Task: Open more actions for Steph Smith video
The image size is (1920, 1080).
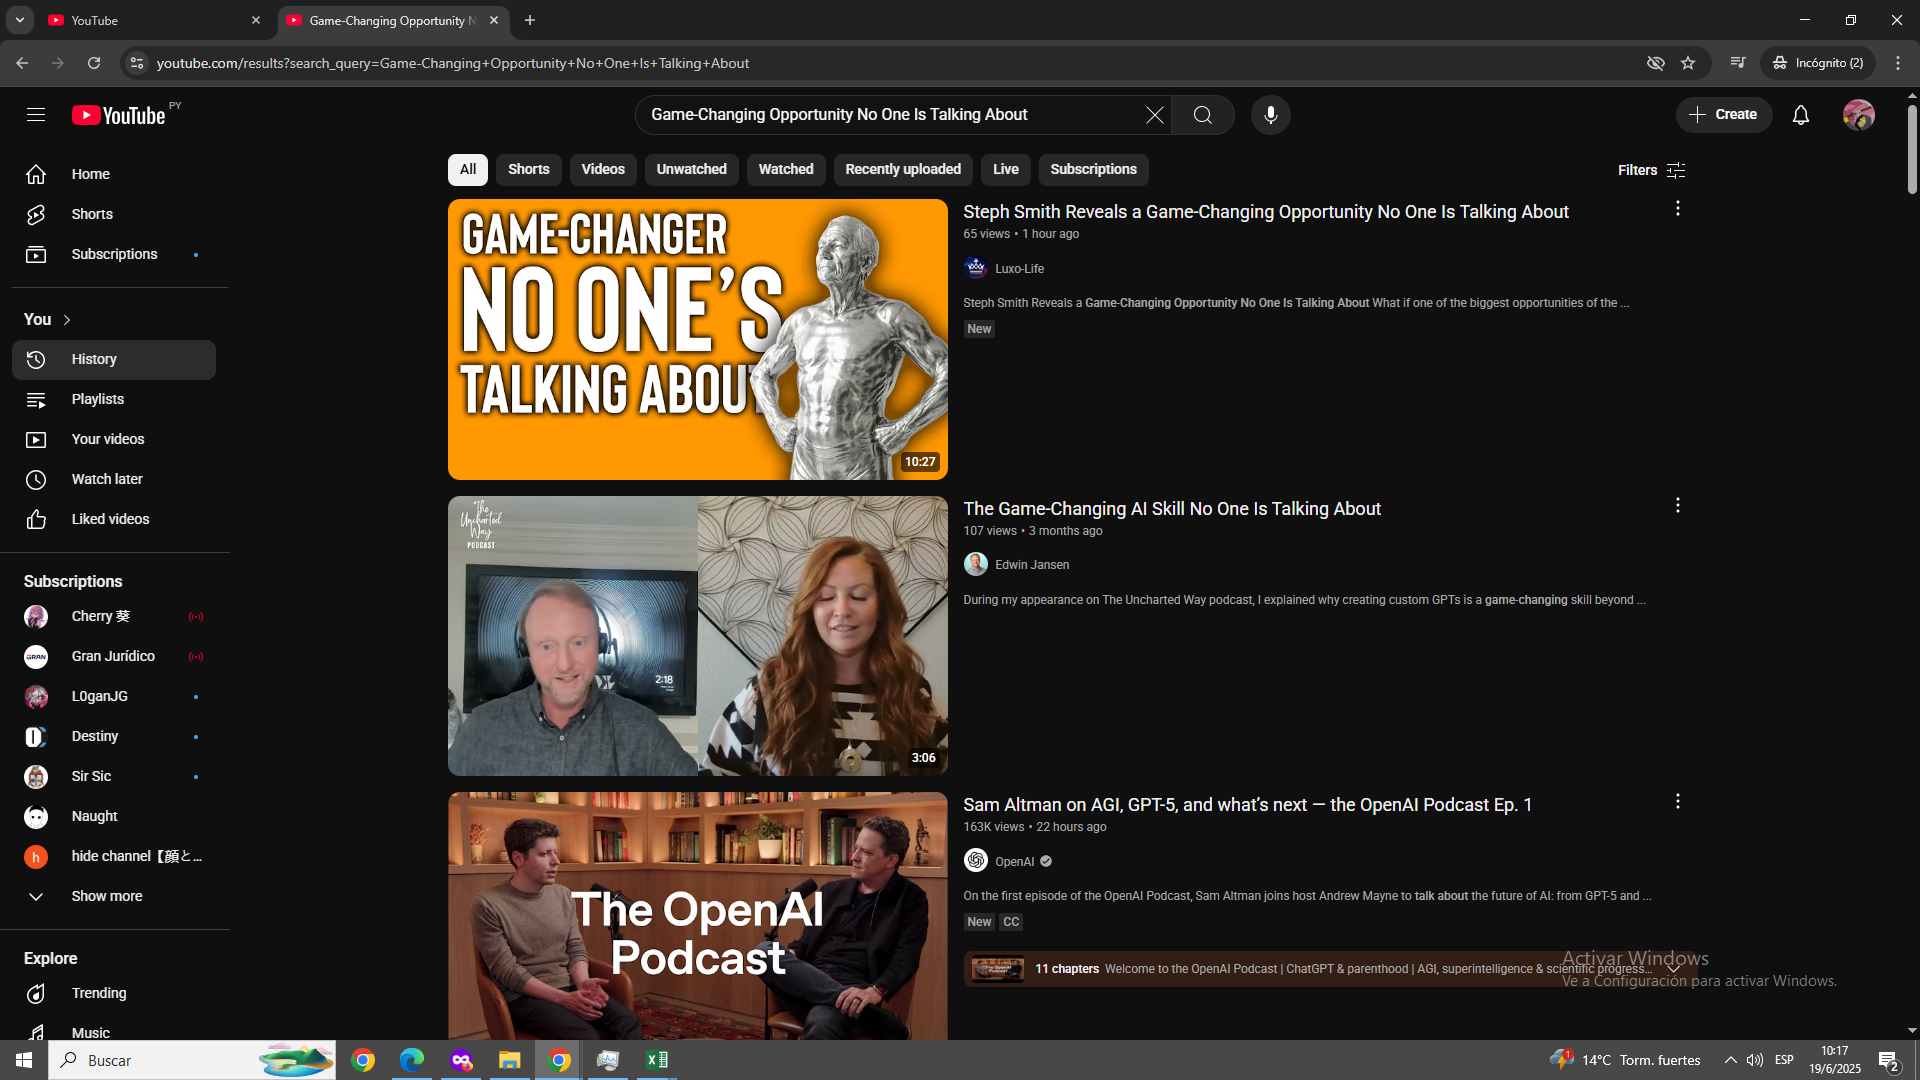Action: coord(1678,208)
